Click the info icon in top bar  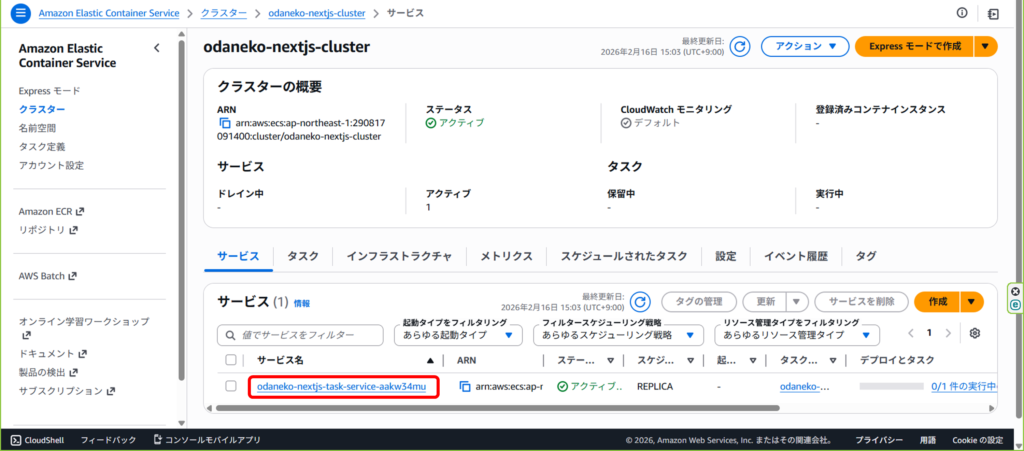tap(962, 13)
